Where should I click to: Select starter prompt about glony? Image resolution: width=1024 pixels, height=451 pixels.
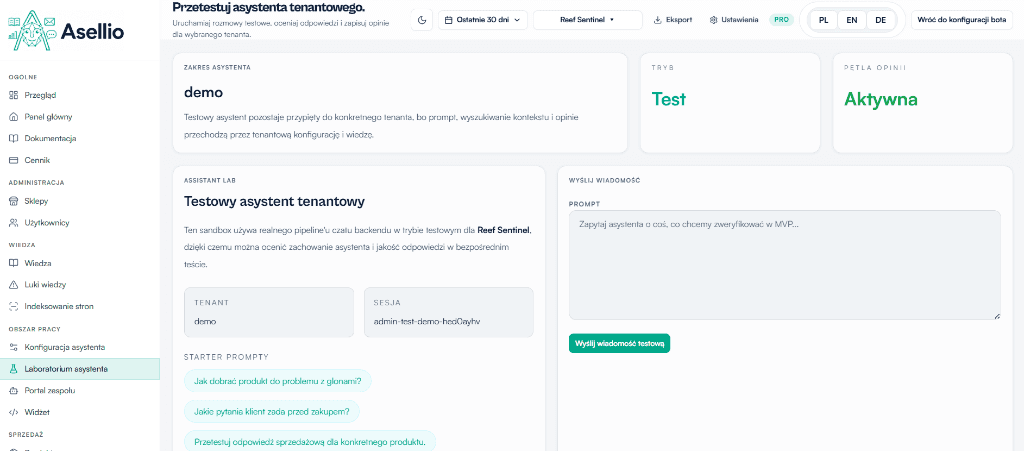point(278,380)
